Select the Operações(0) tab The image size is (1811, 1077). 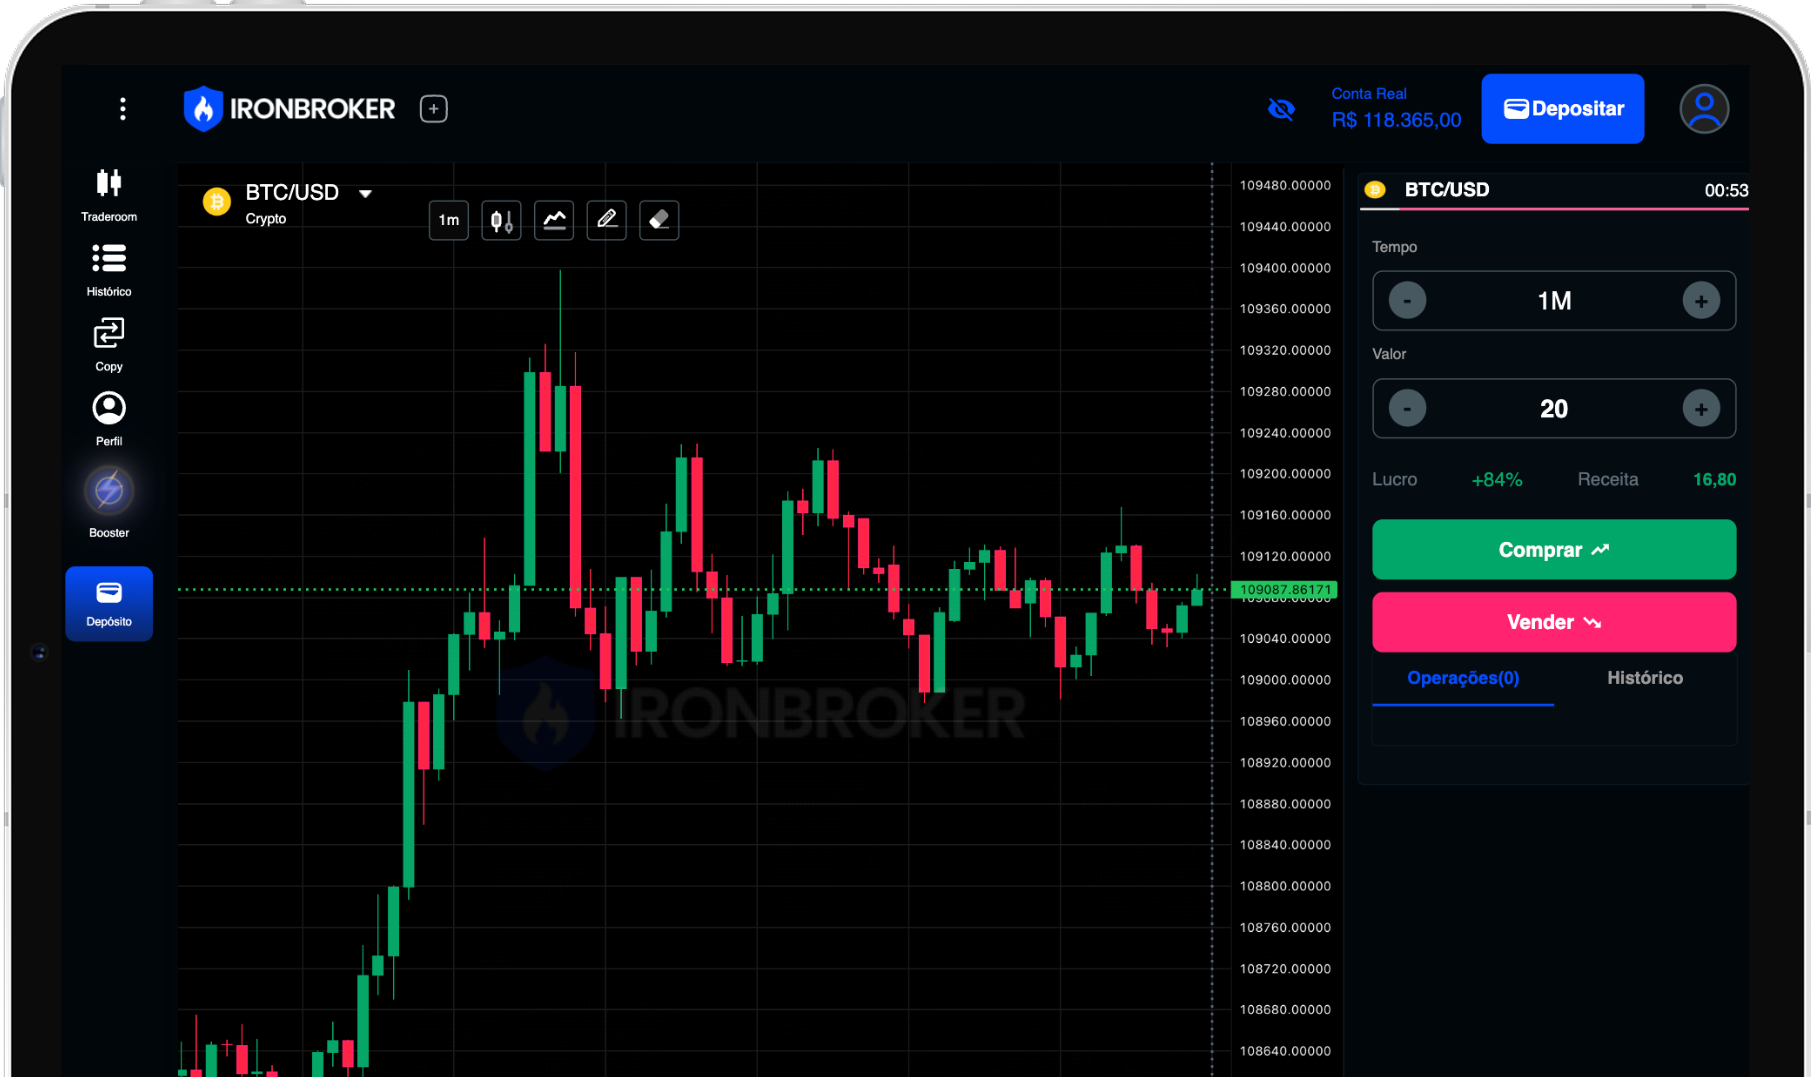(x=1462, y=677)
